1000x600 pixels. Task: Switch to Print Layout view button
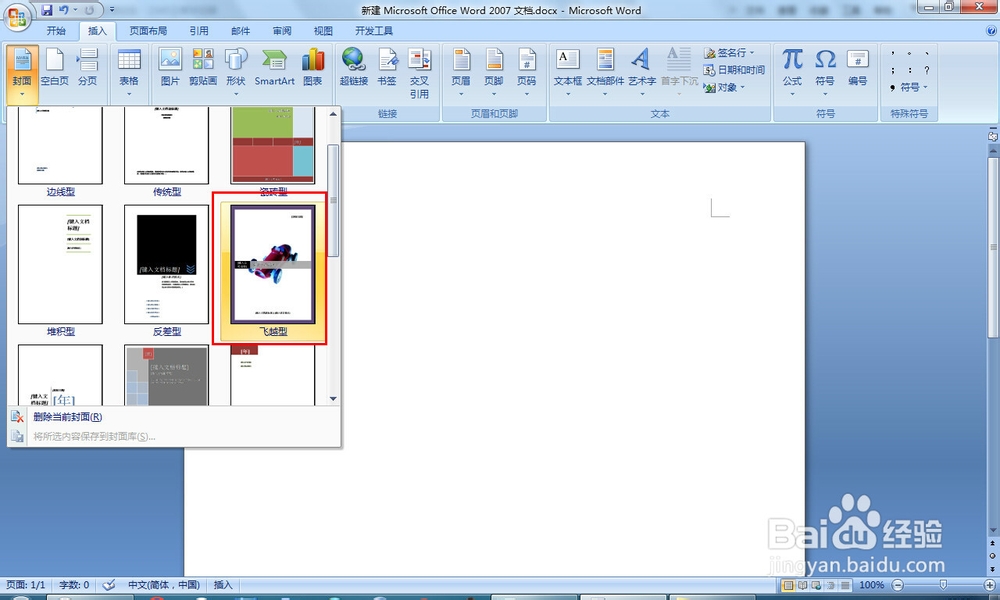pos(788,585)
